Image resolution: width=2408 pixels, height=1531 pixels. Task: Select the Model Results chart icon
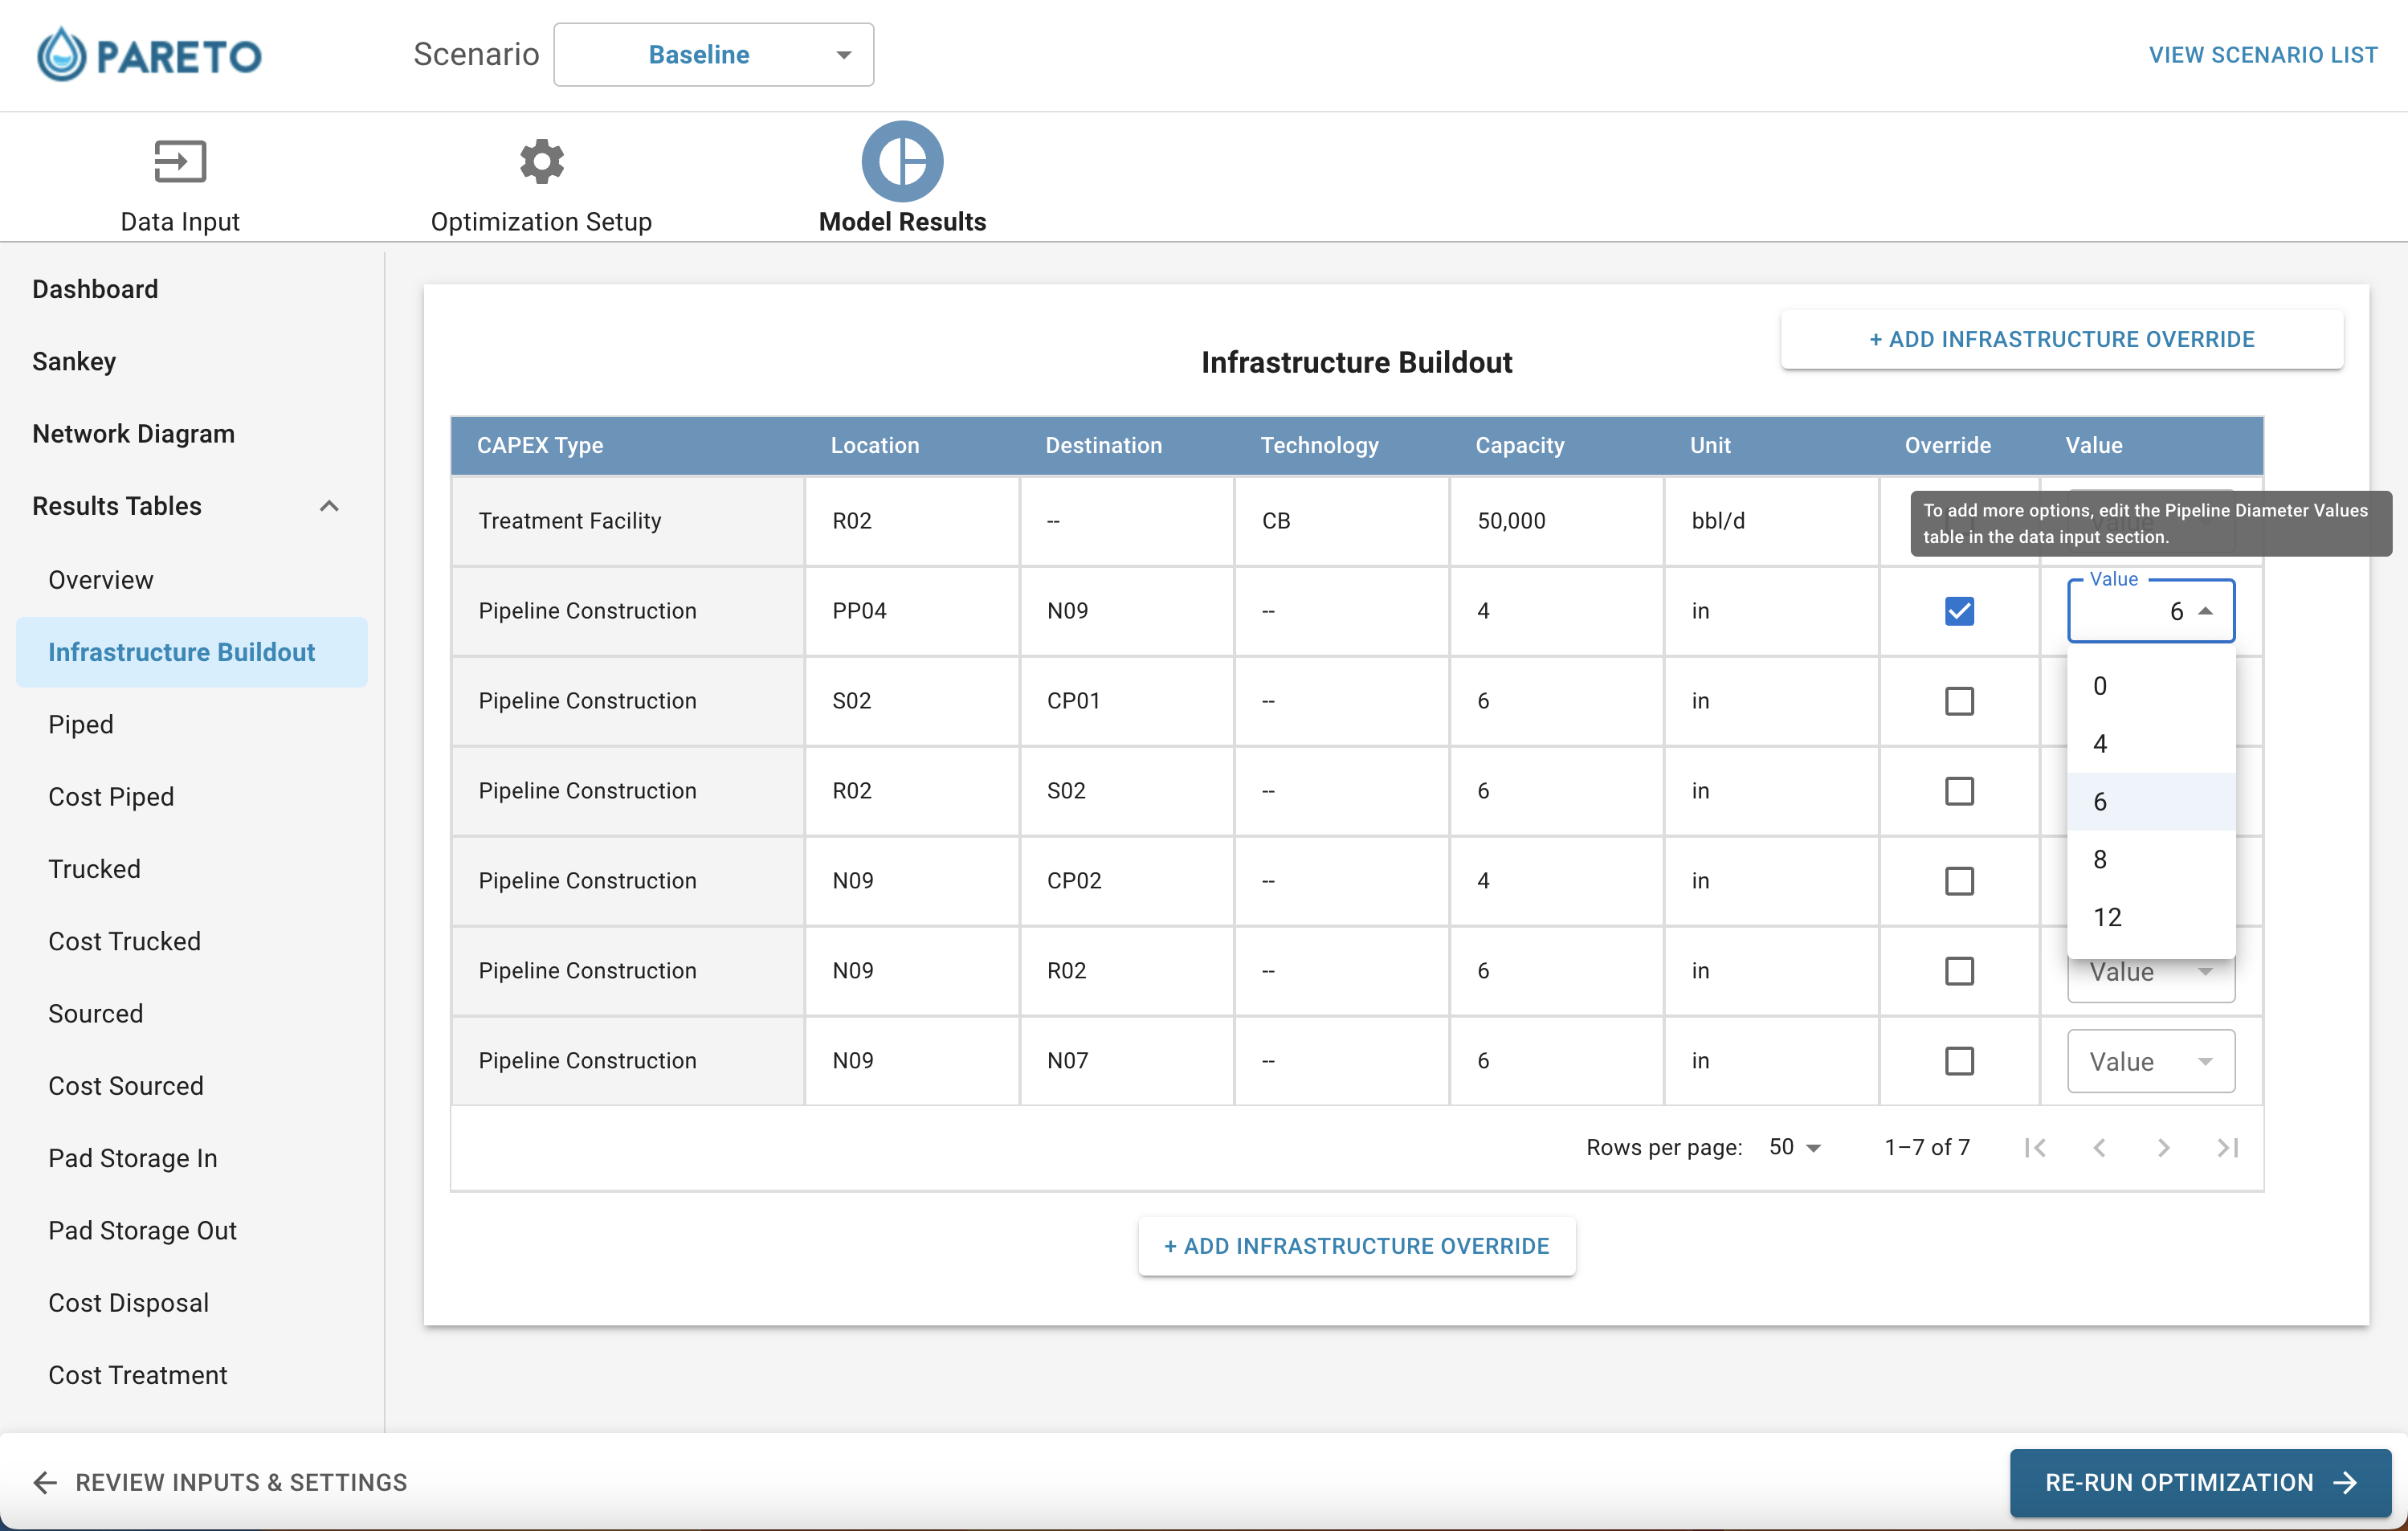pyautogui.click(x=902, y=161)
